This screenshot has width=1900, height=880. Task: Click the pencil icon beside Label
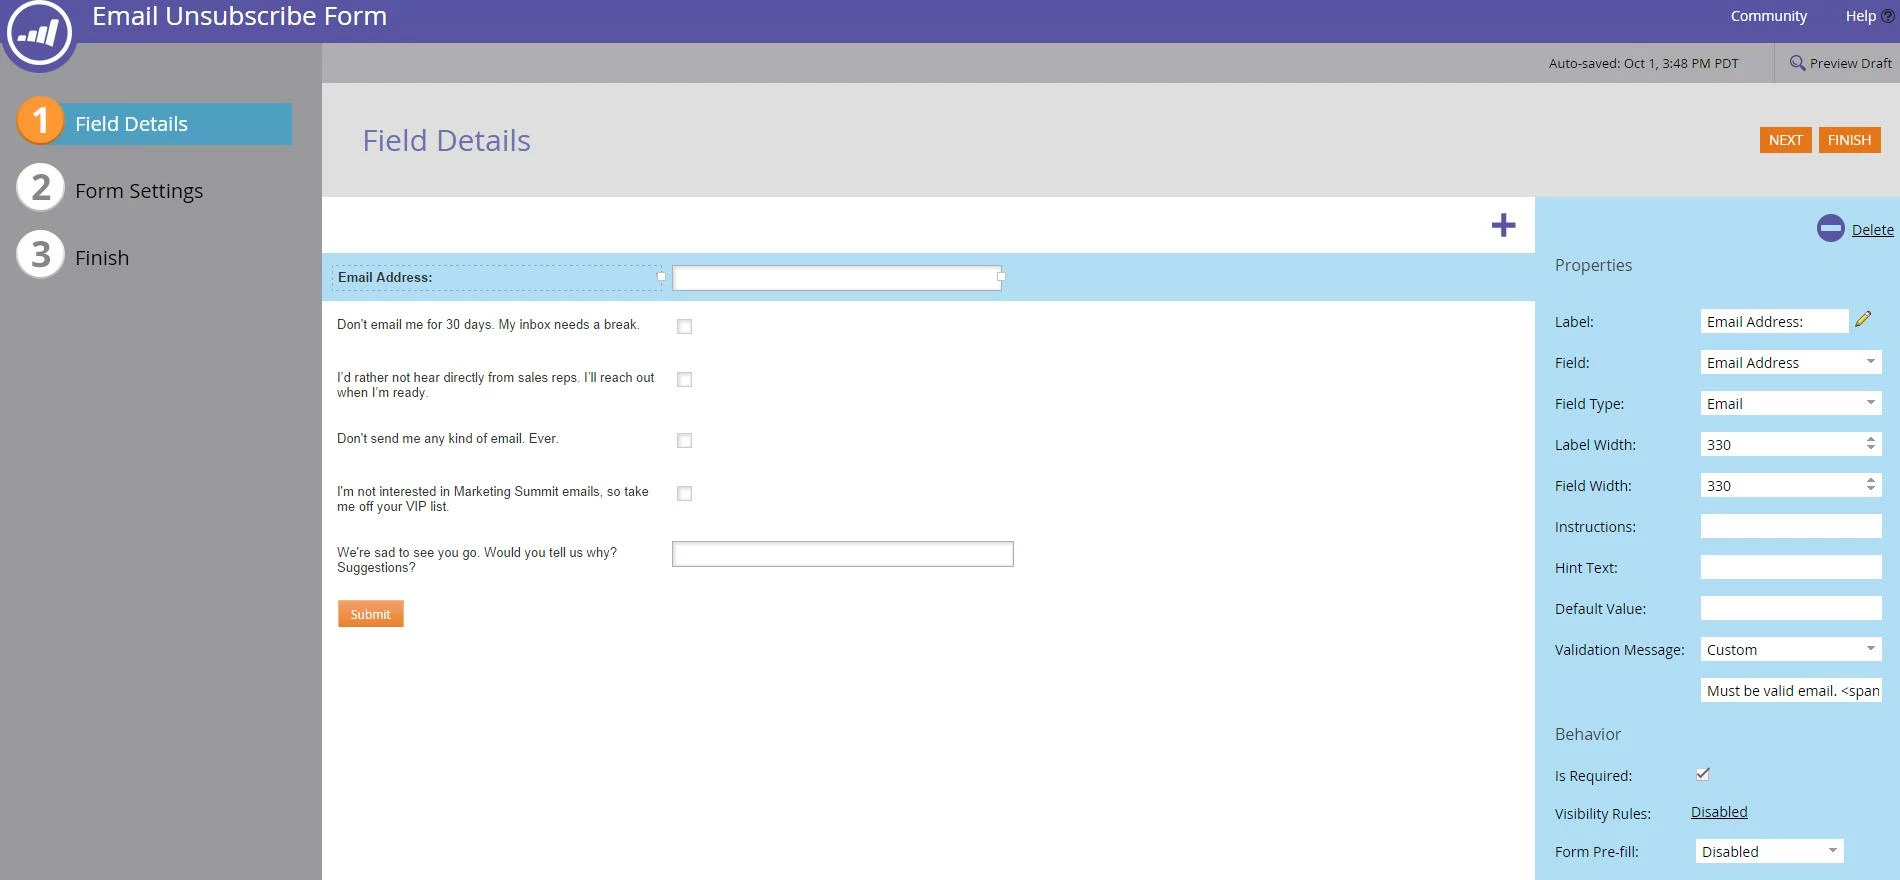1863,319
